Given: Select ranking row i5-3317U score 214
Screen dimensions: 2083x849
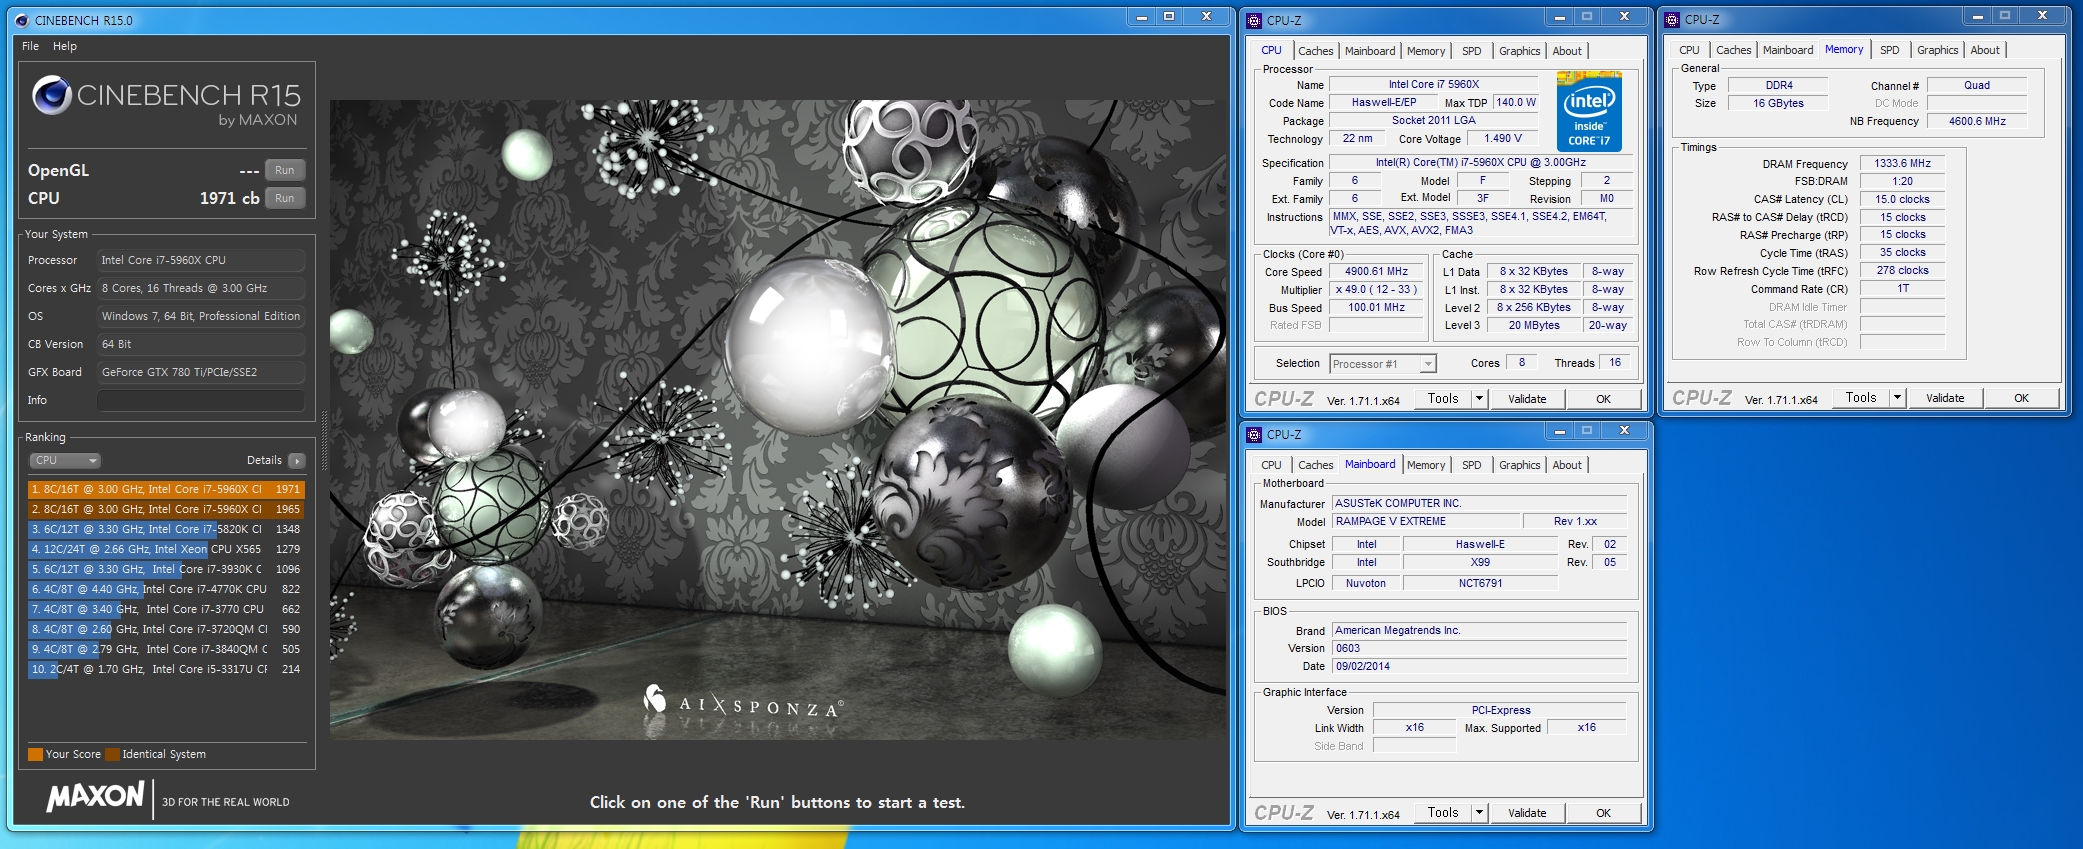Looking at the screenshot, I should pos(166,669).
